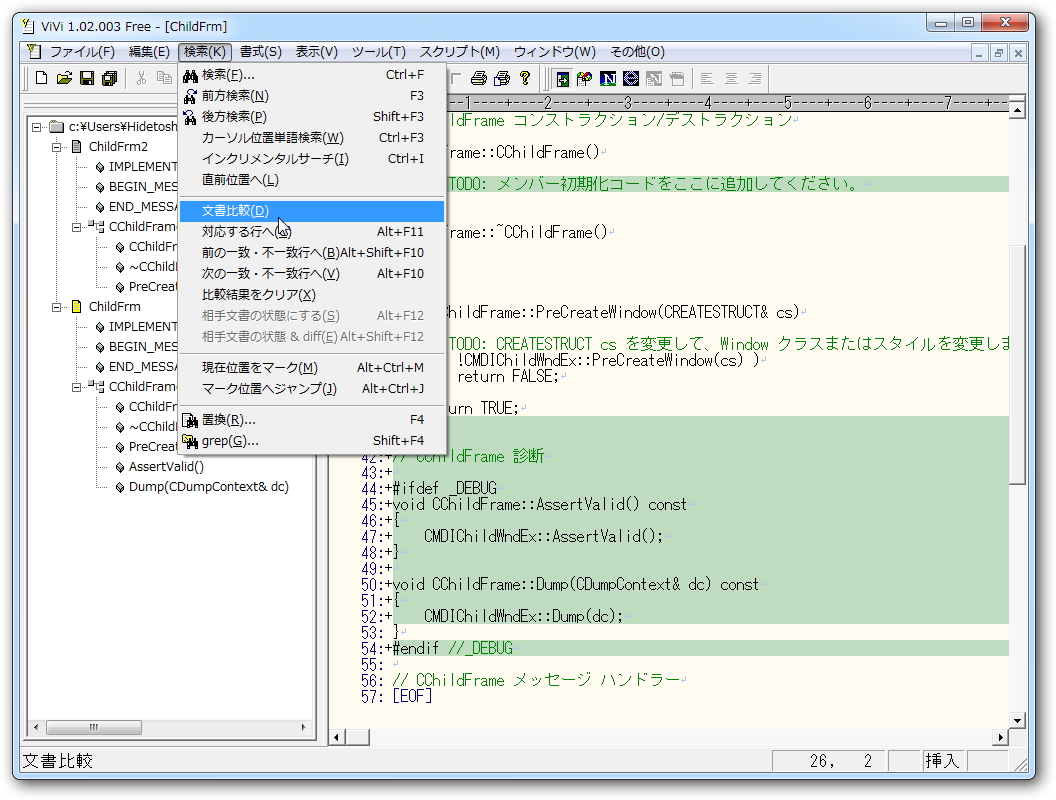This screenshot has height=800, width=1056.
Task: Click the editor horizontal scroll-right arrow
Action: coord(1001,737)
